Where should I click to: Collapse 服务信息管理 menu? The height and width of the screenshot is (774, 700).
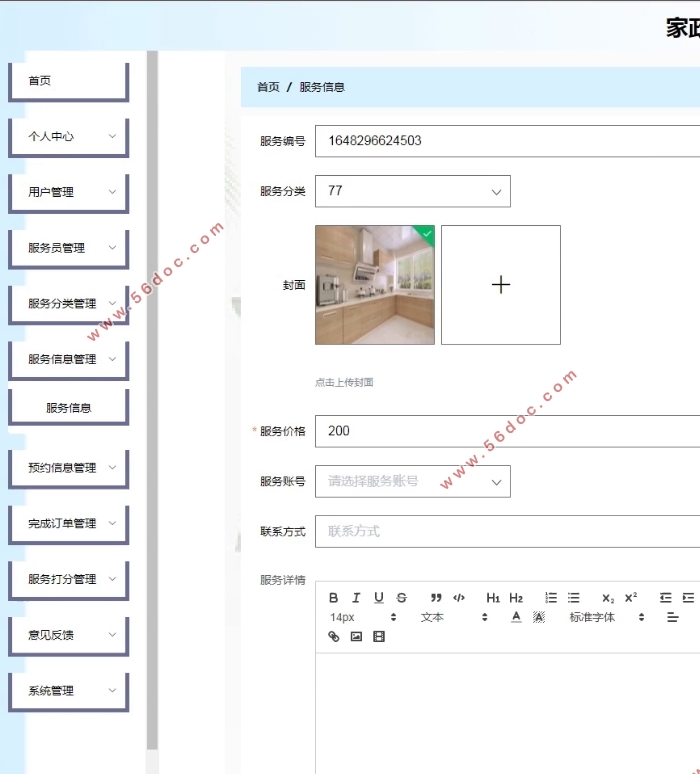pos(69,360)
